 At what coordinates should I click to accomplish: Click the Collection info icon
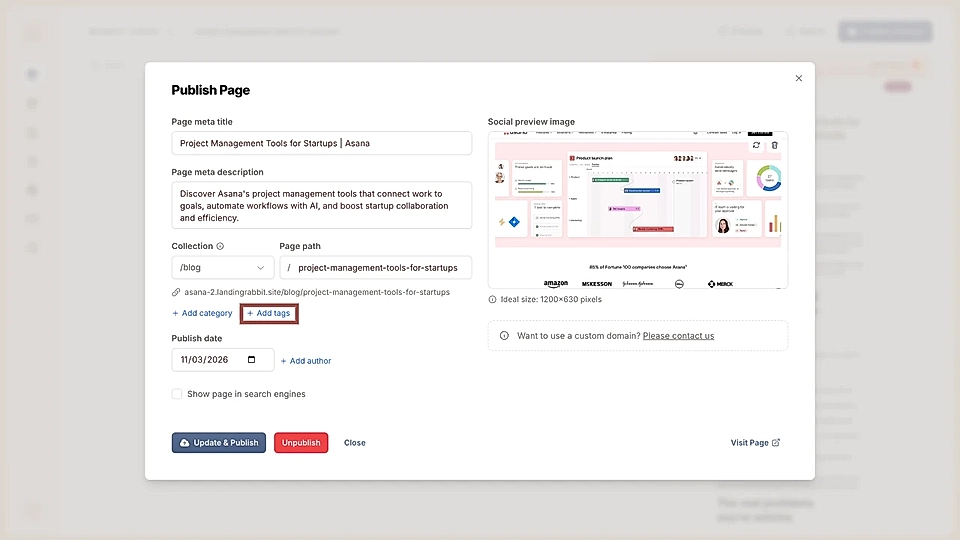point(220,246)
